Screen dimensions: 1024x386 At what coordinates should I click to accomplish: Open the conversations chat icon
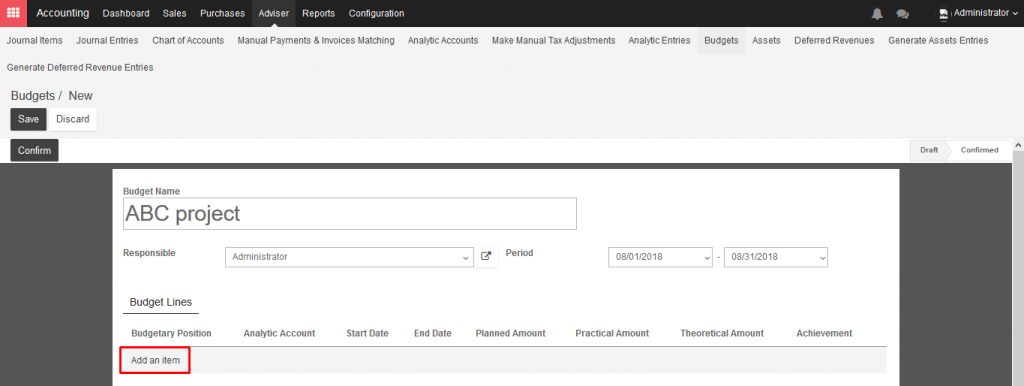coord(903,13)
